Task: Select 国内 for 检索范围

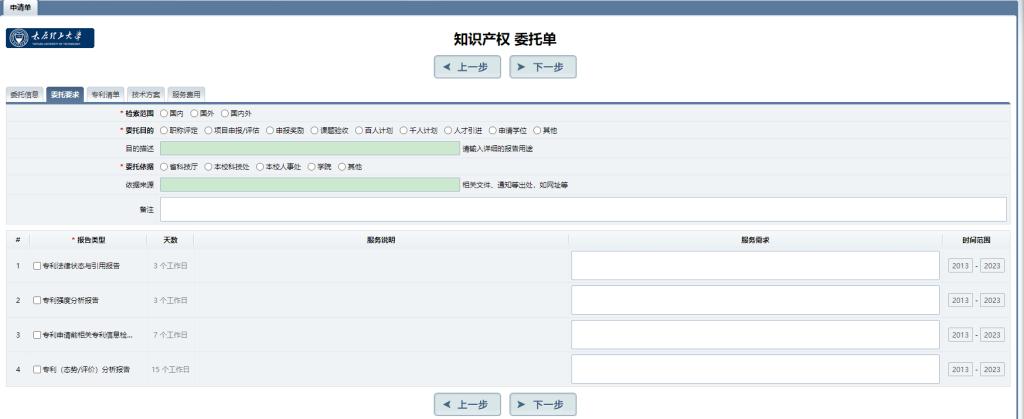Action: [165, 114]
